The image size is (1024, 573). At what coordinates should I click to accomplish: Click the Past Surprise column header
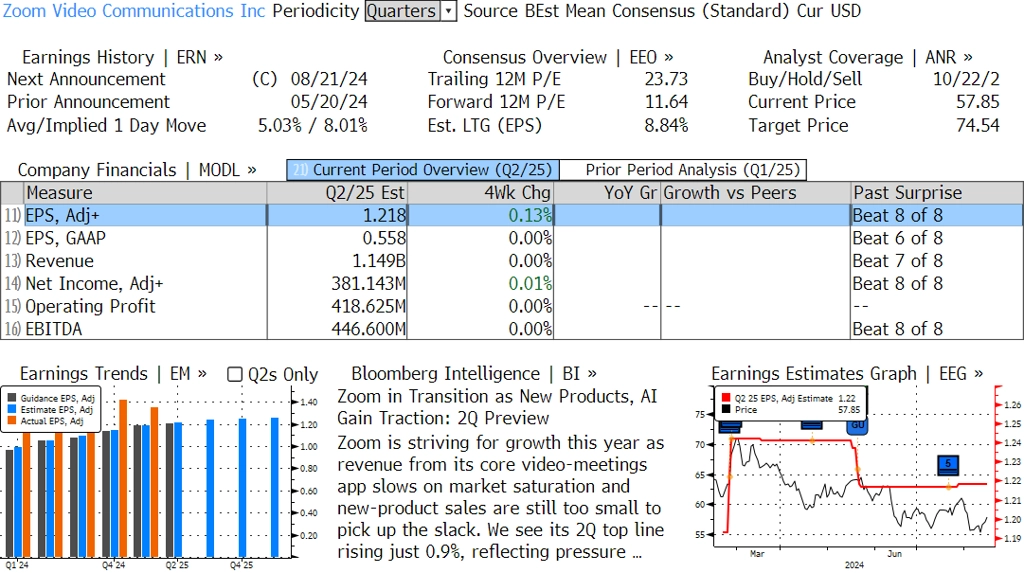click(x=937, y=193)
